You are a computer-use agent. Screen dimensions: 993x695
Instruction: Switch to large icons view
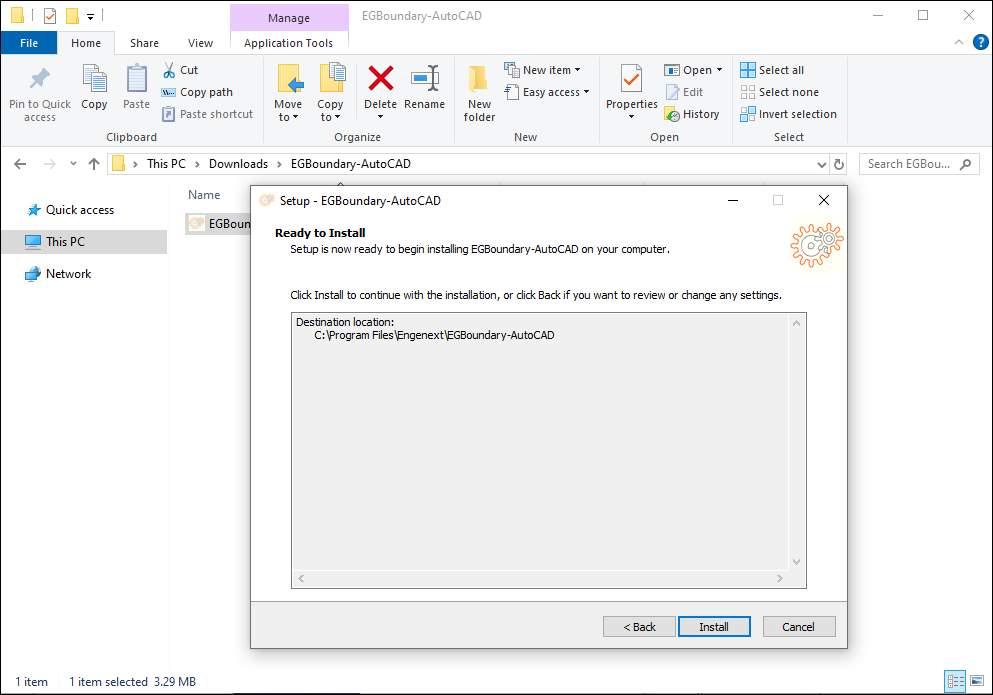click(x=977, y=682)
